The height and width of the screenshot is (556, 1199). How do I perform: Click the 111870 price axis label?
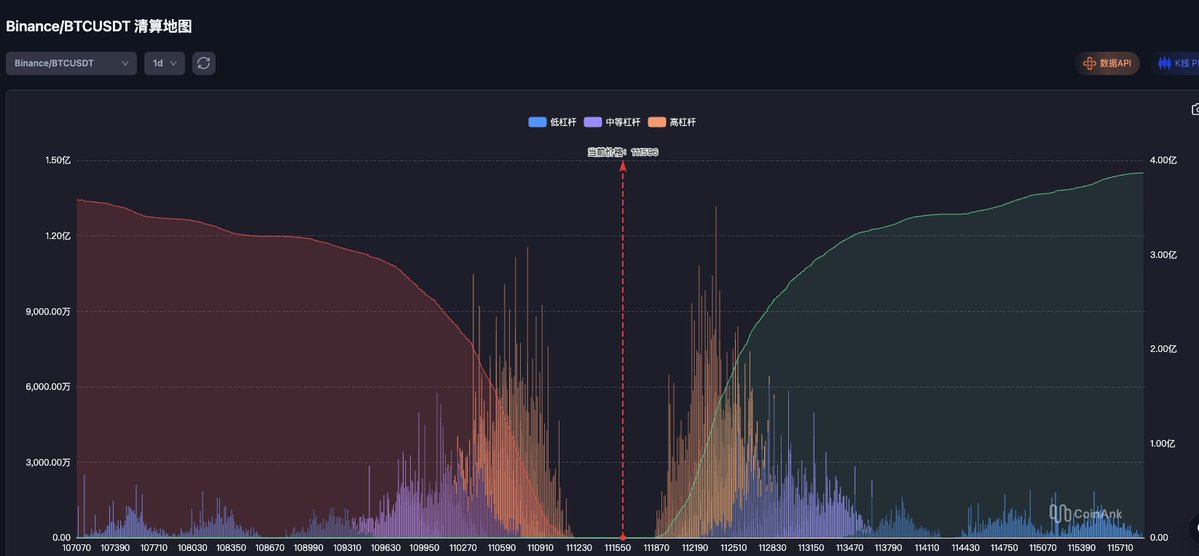[656, 548]
